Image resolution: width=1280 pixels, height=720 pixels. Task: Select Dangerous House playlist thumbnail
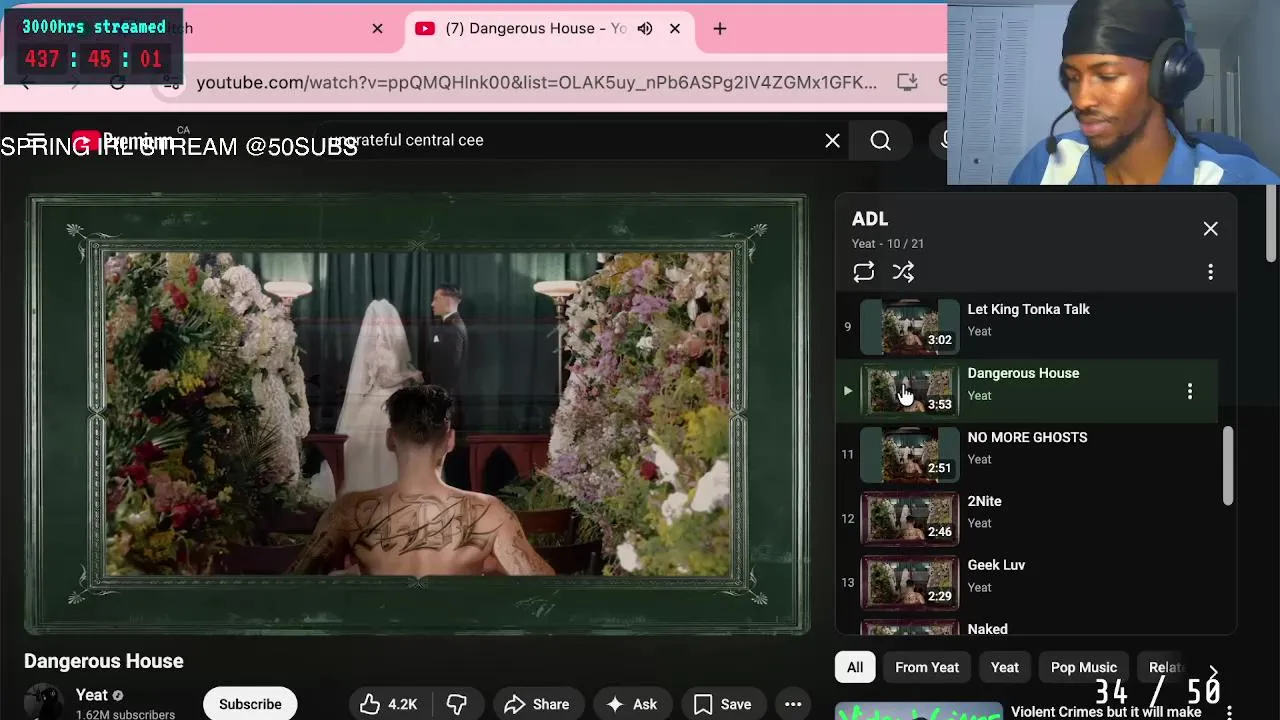click(909, 390)
